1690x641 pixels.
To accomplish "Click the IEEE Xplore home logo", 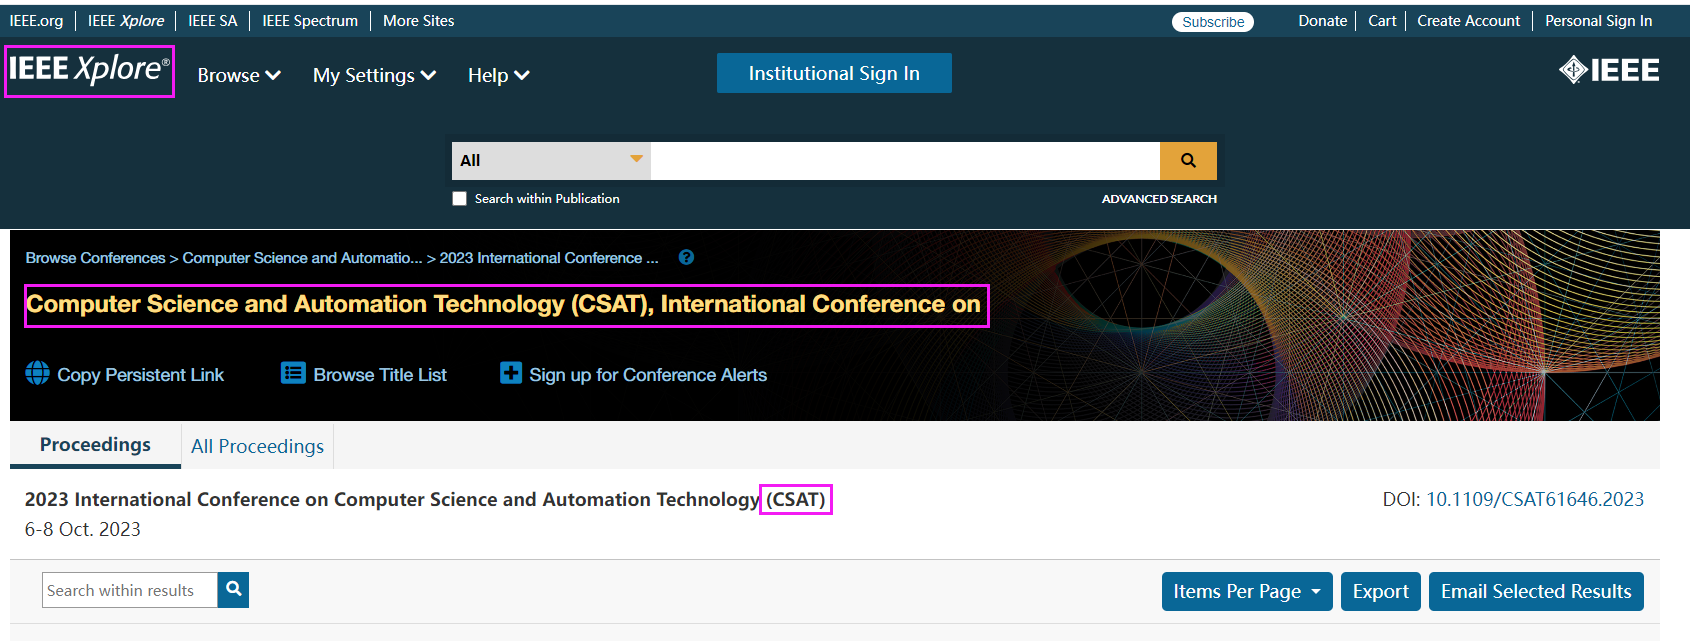I will pos(89,70).
